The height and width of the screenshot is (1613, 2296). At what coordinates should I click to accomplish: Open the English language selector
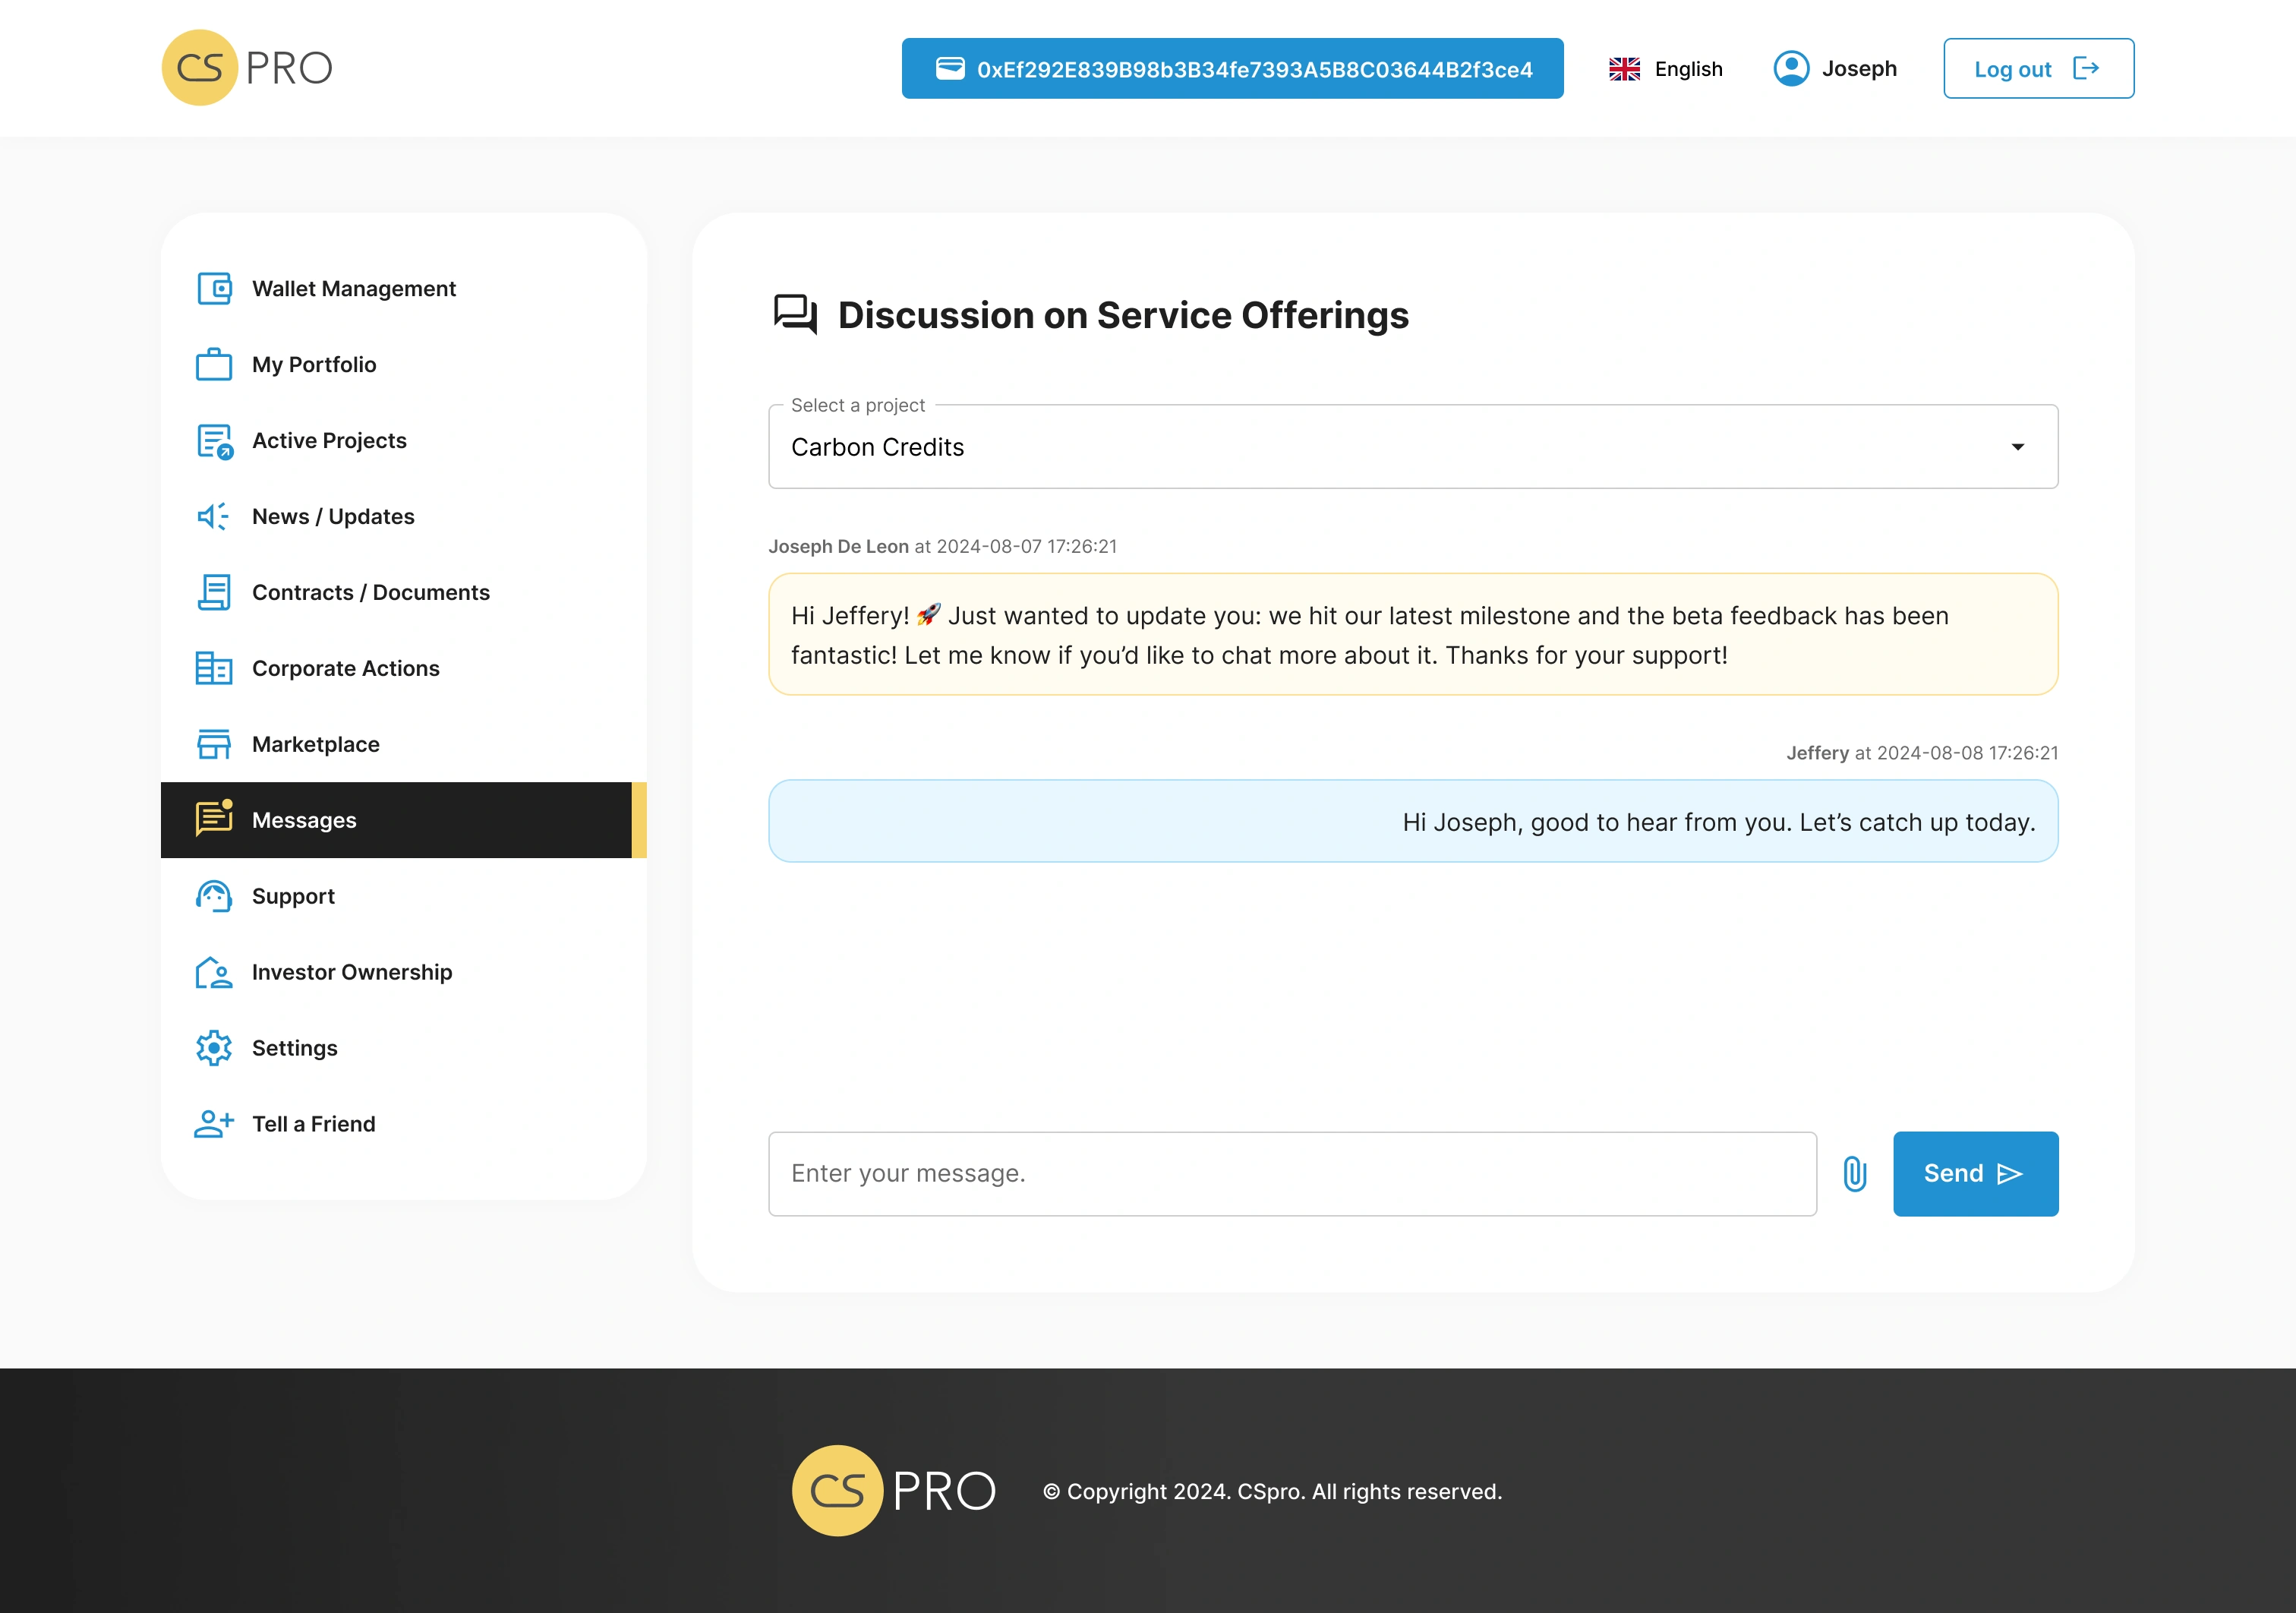[x=1666, y=69]
